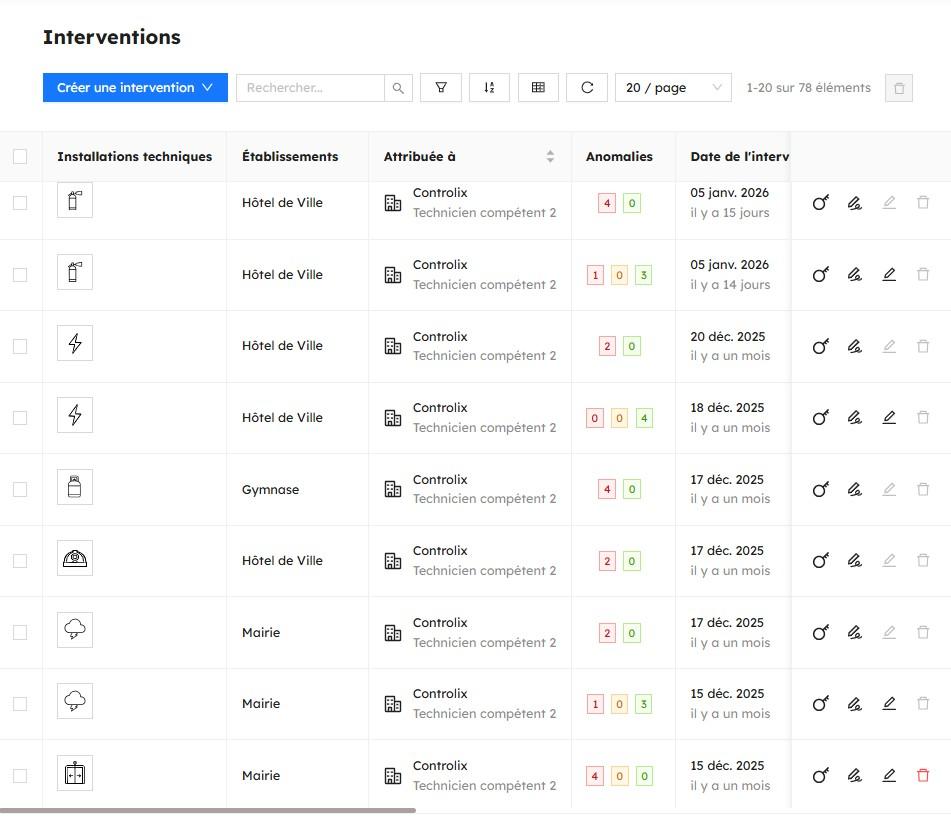Select the Anomalies column header
951x830 pixels.
[618, 156]
